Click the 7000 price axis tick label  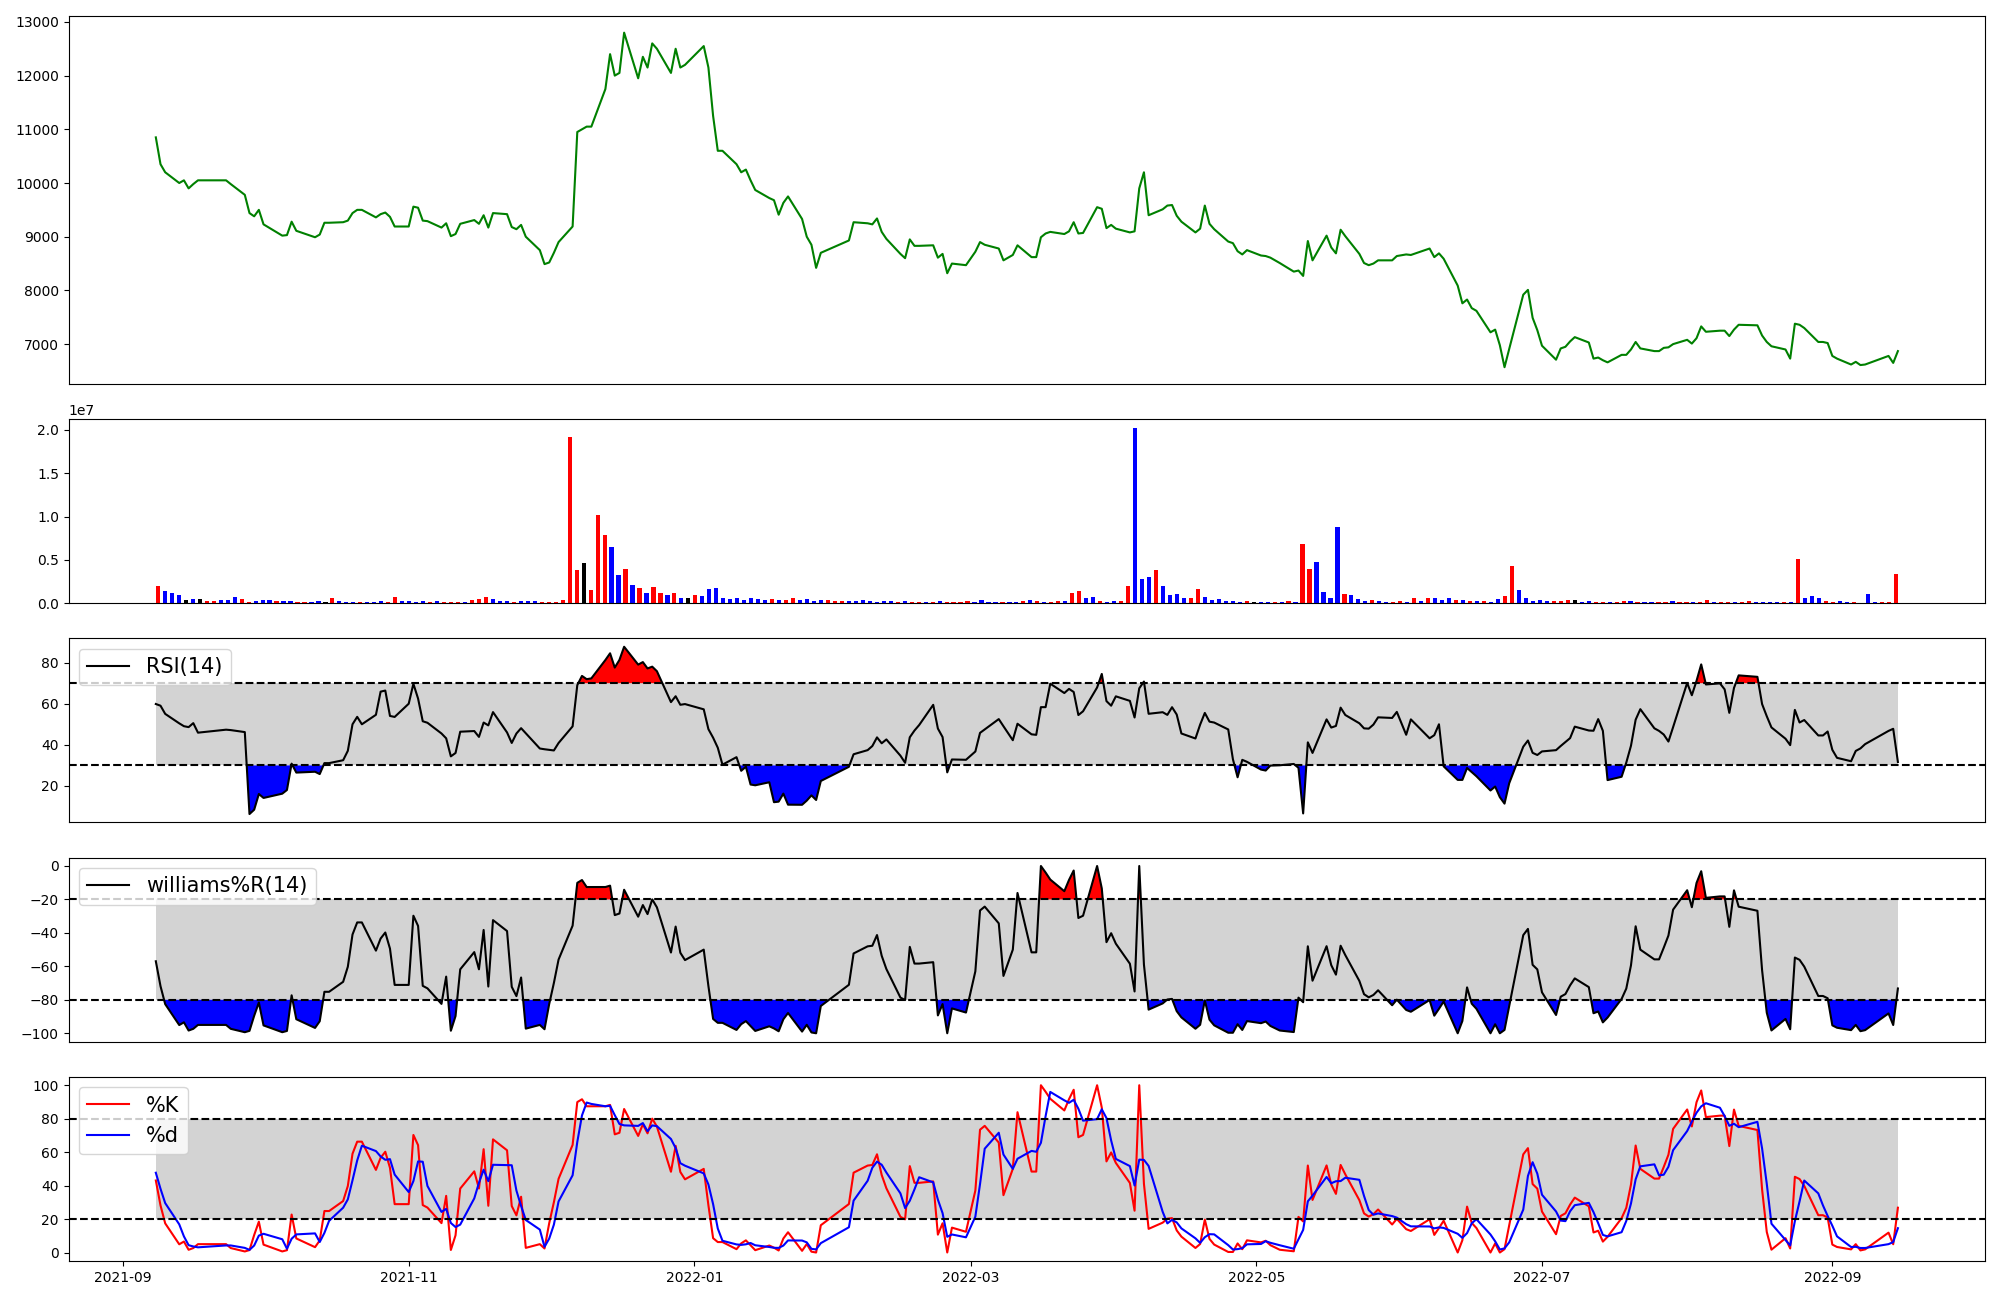point(41,345)
